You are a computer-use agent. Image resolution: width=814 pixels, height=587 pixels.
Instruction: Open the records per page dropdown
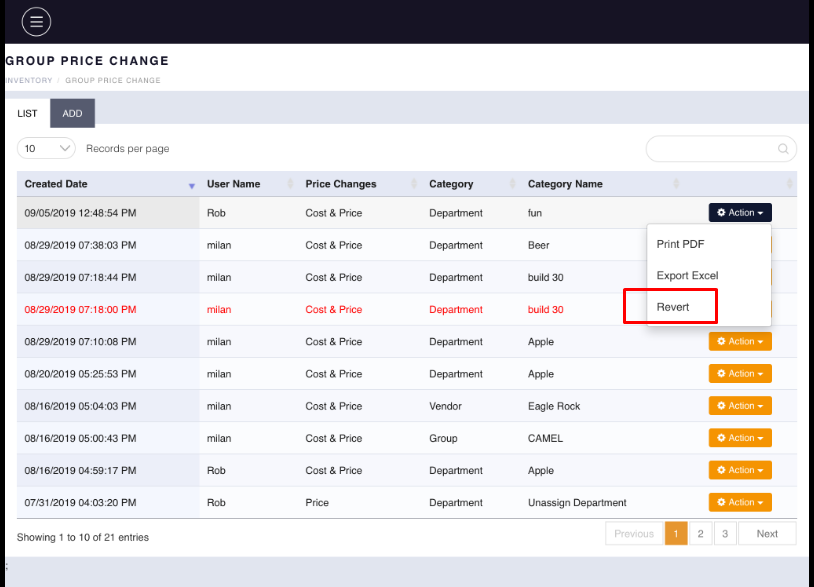[x=46, y=148]
